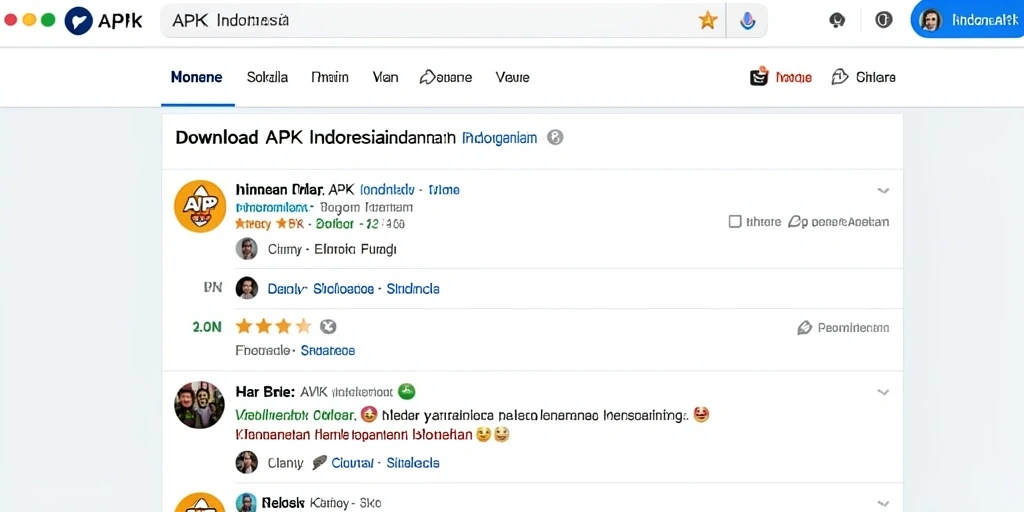Screen dimensions: 1024x512
Task: Expand the first result chevron
Action: click(x=883, y=191)
